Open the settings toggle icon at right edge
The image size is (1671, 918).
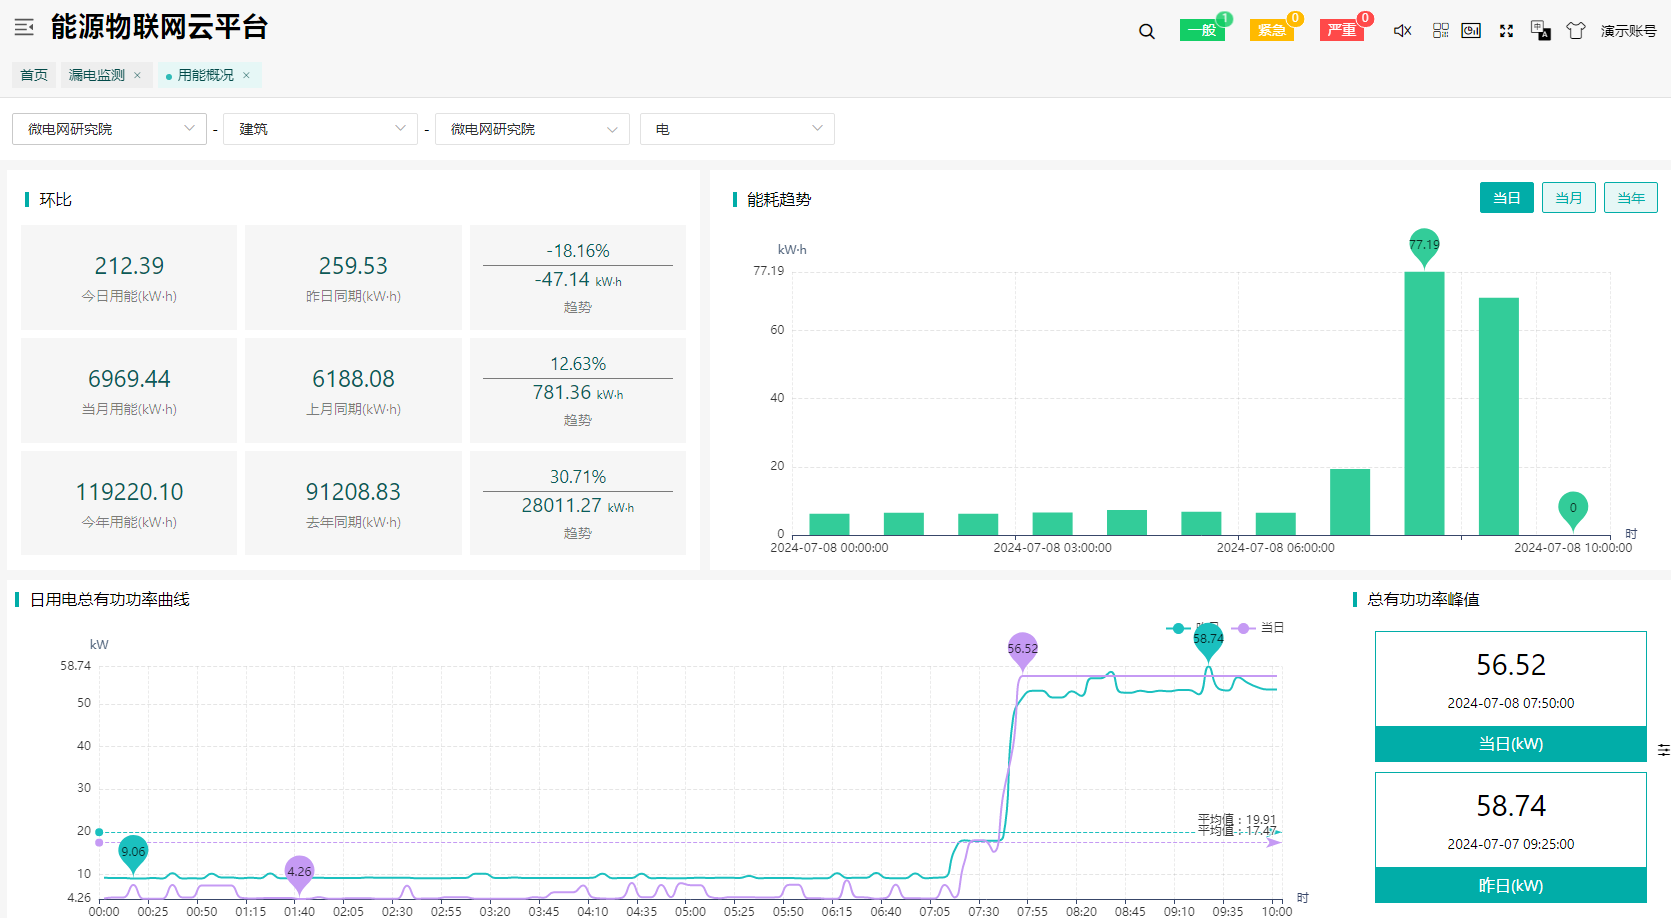click(1663, 750)
